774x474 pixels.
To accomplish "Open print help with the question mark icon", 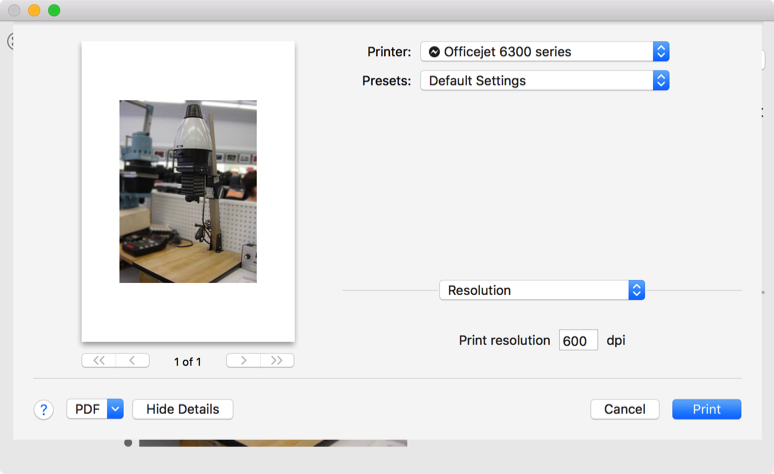I will (43, 409).
